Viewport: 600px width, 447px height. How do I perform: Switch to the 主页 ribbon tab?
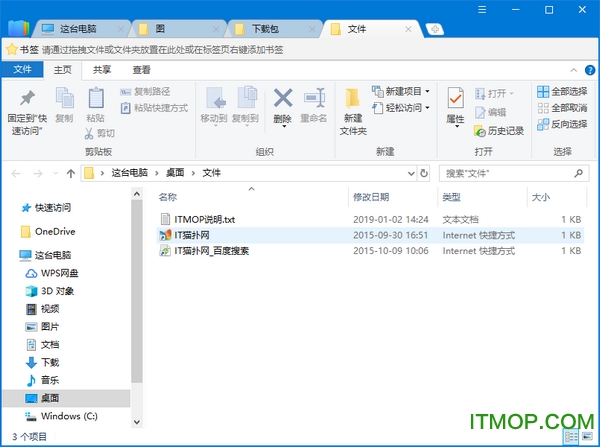pos(62,70)
